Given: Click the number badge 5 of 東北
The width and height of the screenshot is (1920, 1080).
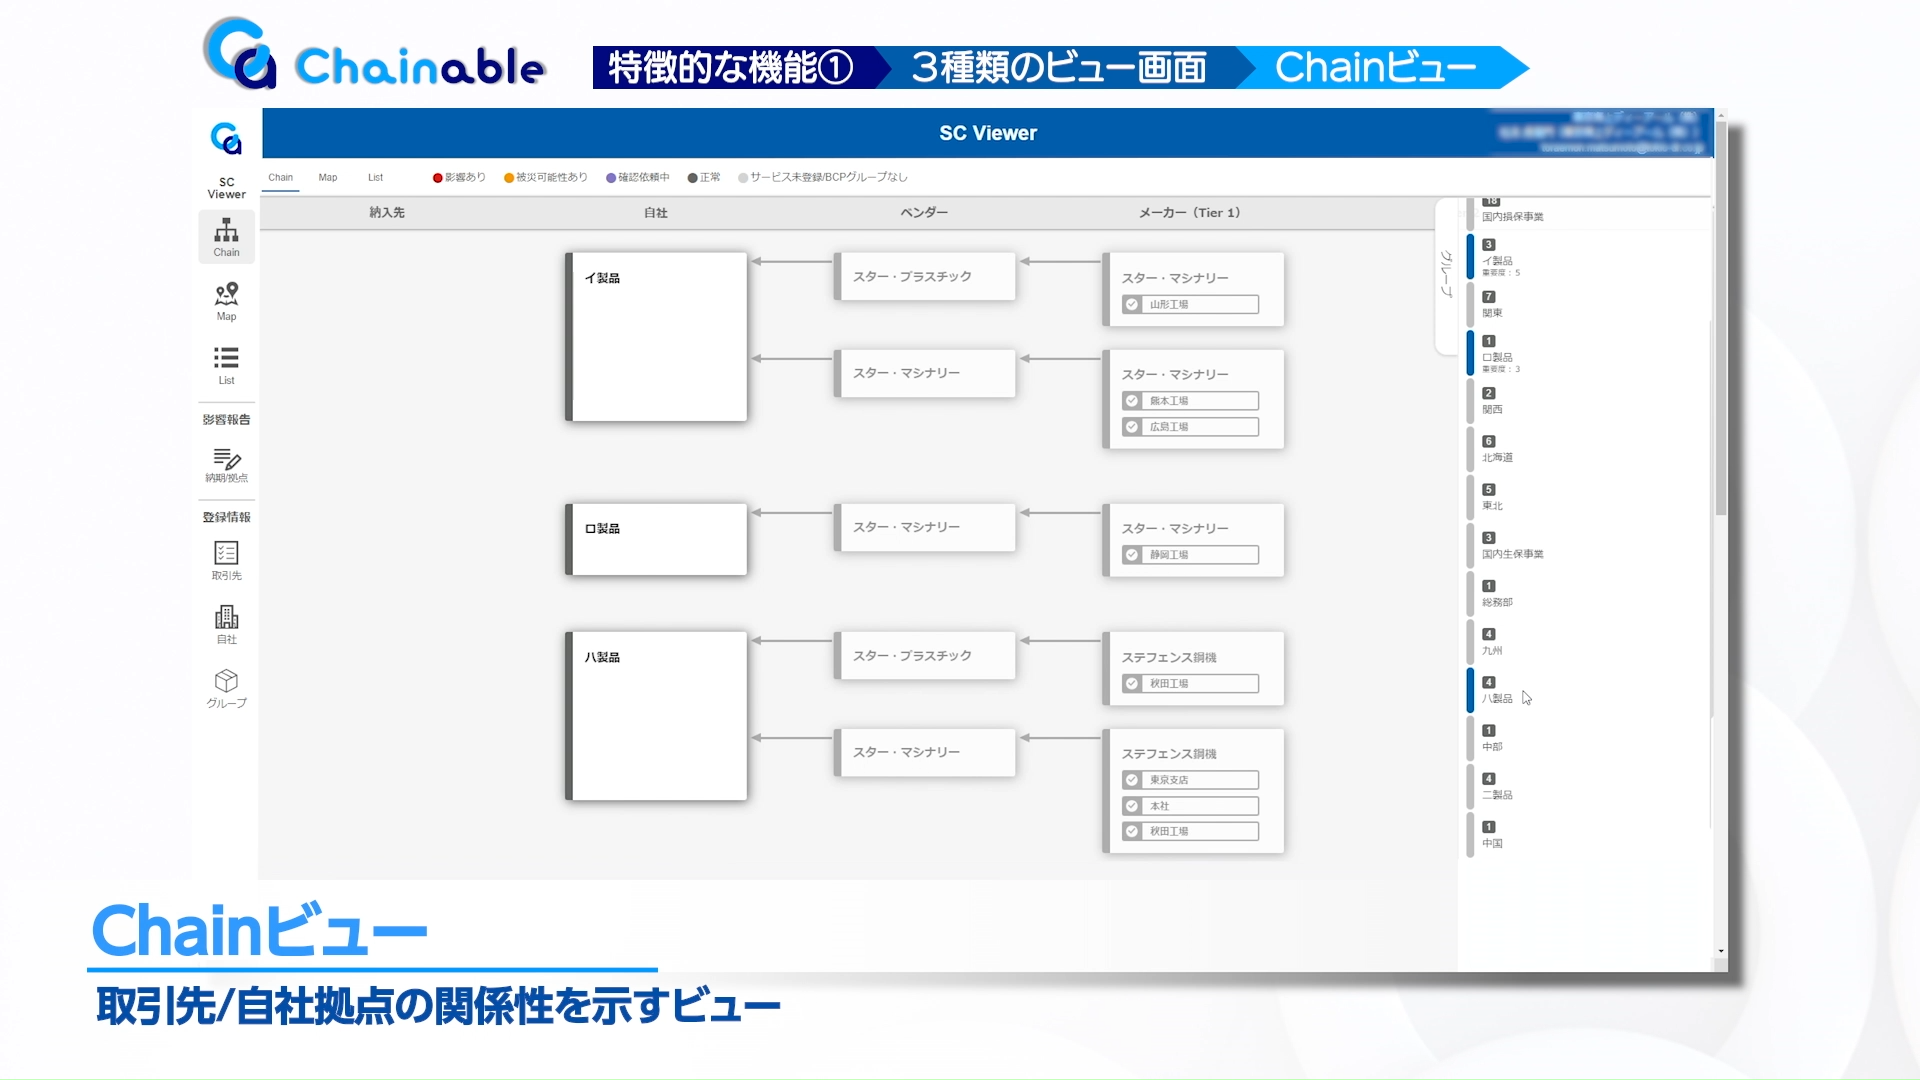Looking at the screenshot, I should 1489,489.
